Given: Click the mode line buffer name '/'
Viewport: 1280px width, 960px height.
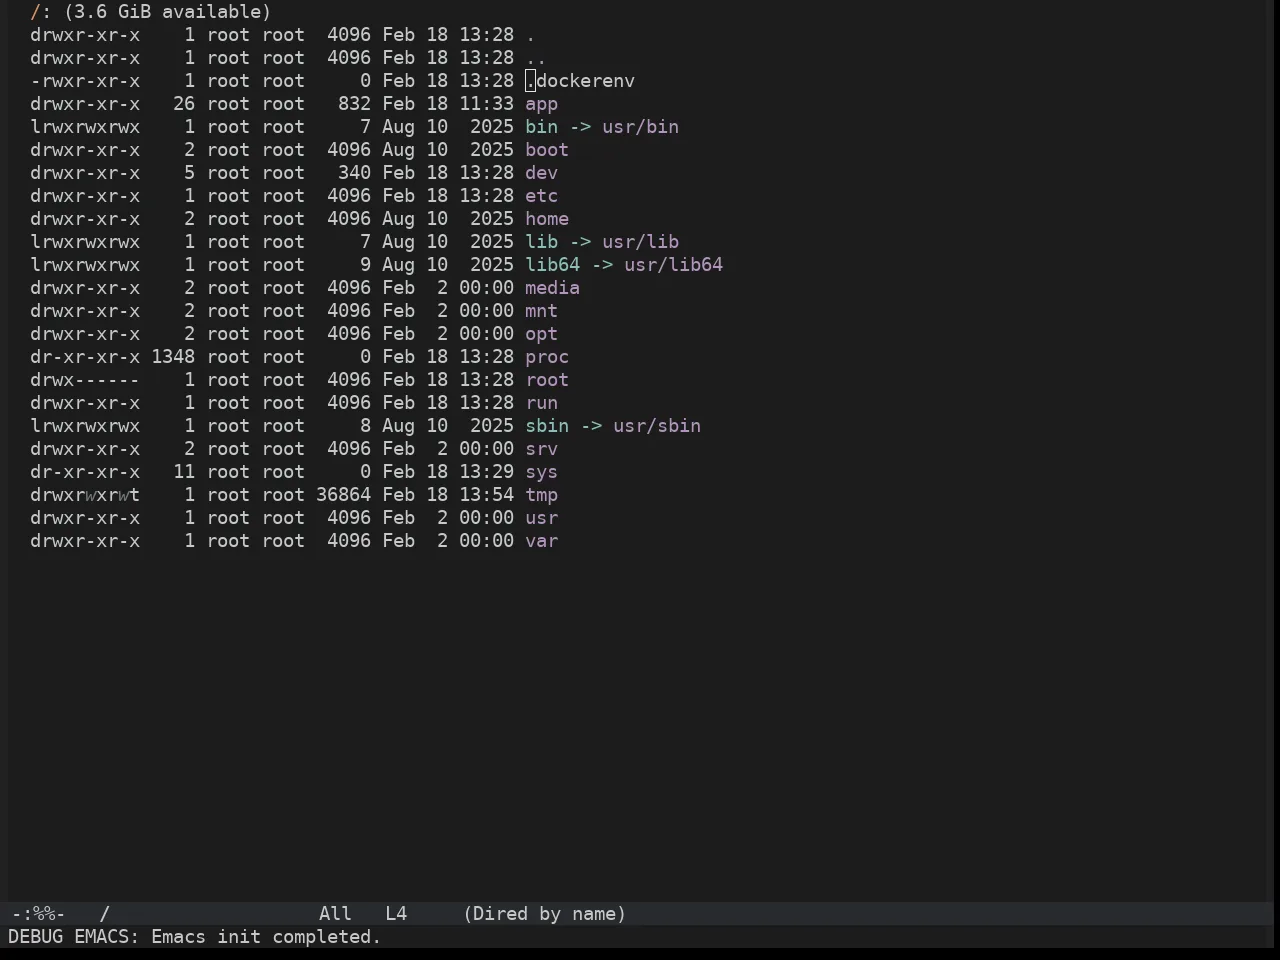Looking at the screenshot, I should (x=104, y=914).
